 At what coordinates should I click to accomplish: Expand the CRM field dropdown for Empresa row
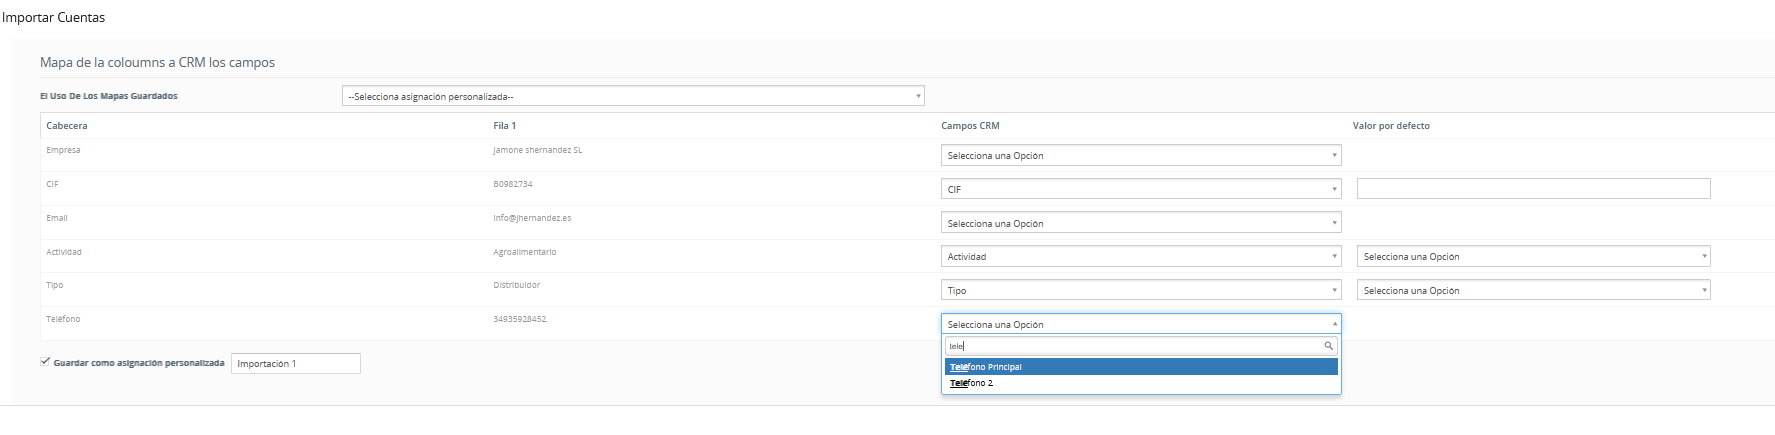1141,155
